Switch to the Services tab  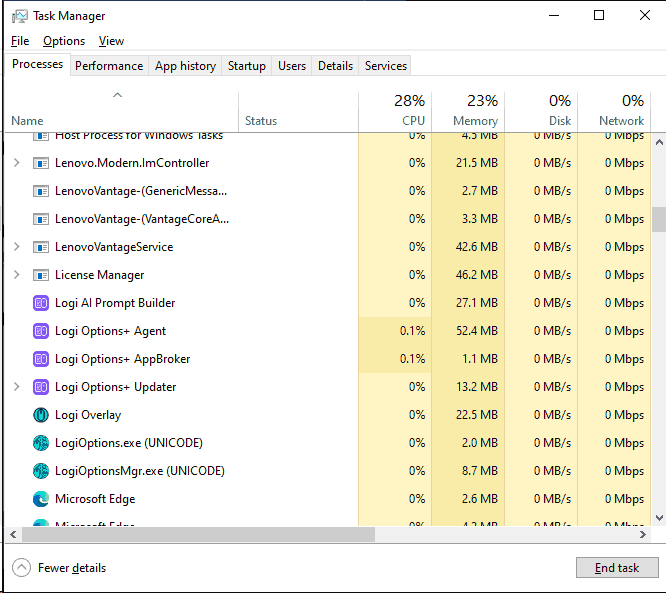coord(386,66)
